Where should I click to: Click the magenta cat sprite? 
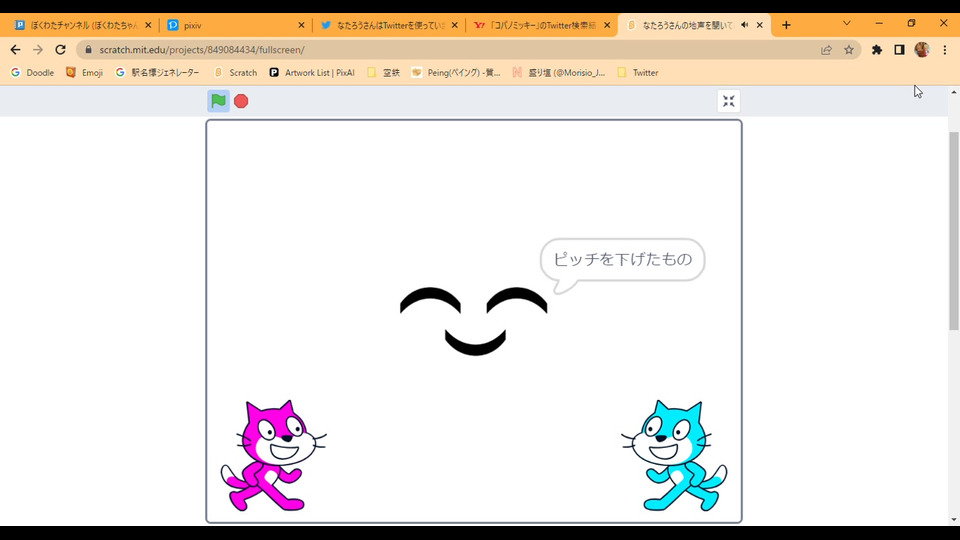tap(274, 456)
